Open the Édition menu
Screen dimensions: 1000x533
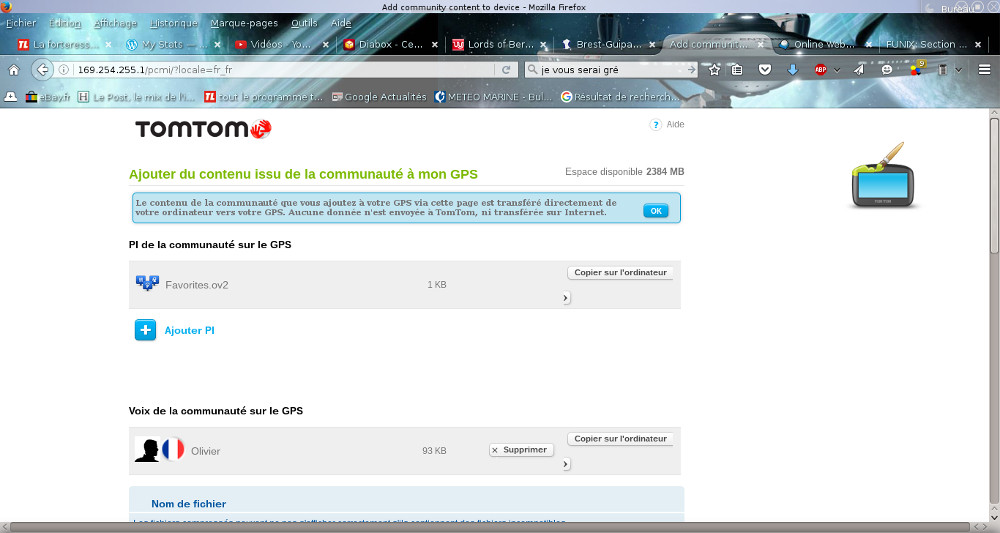pyautogui.click(x=65, y=23)
